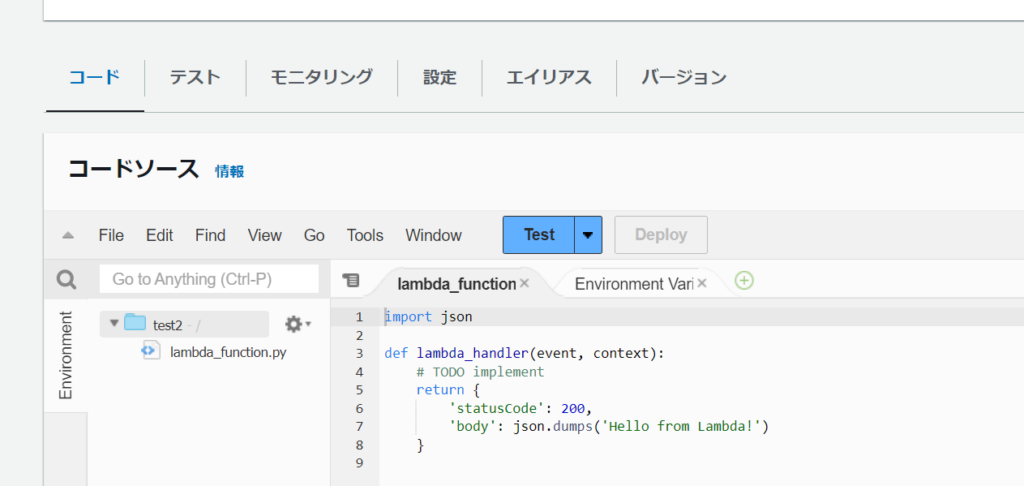Click the '# TODO implement' comment
The width and height of the screenshot is (1024, 486).
(480, 372)
